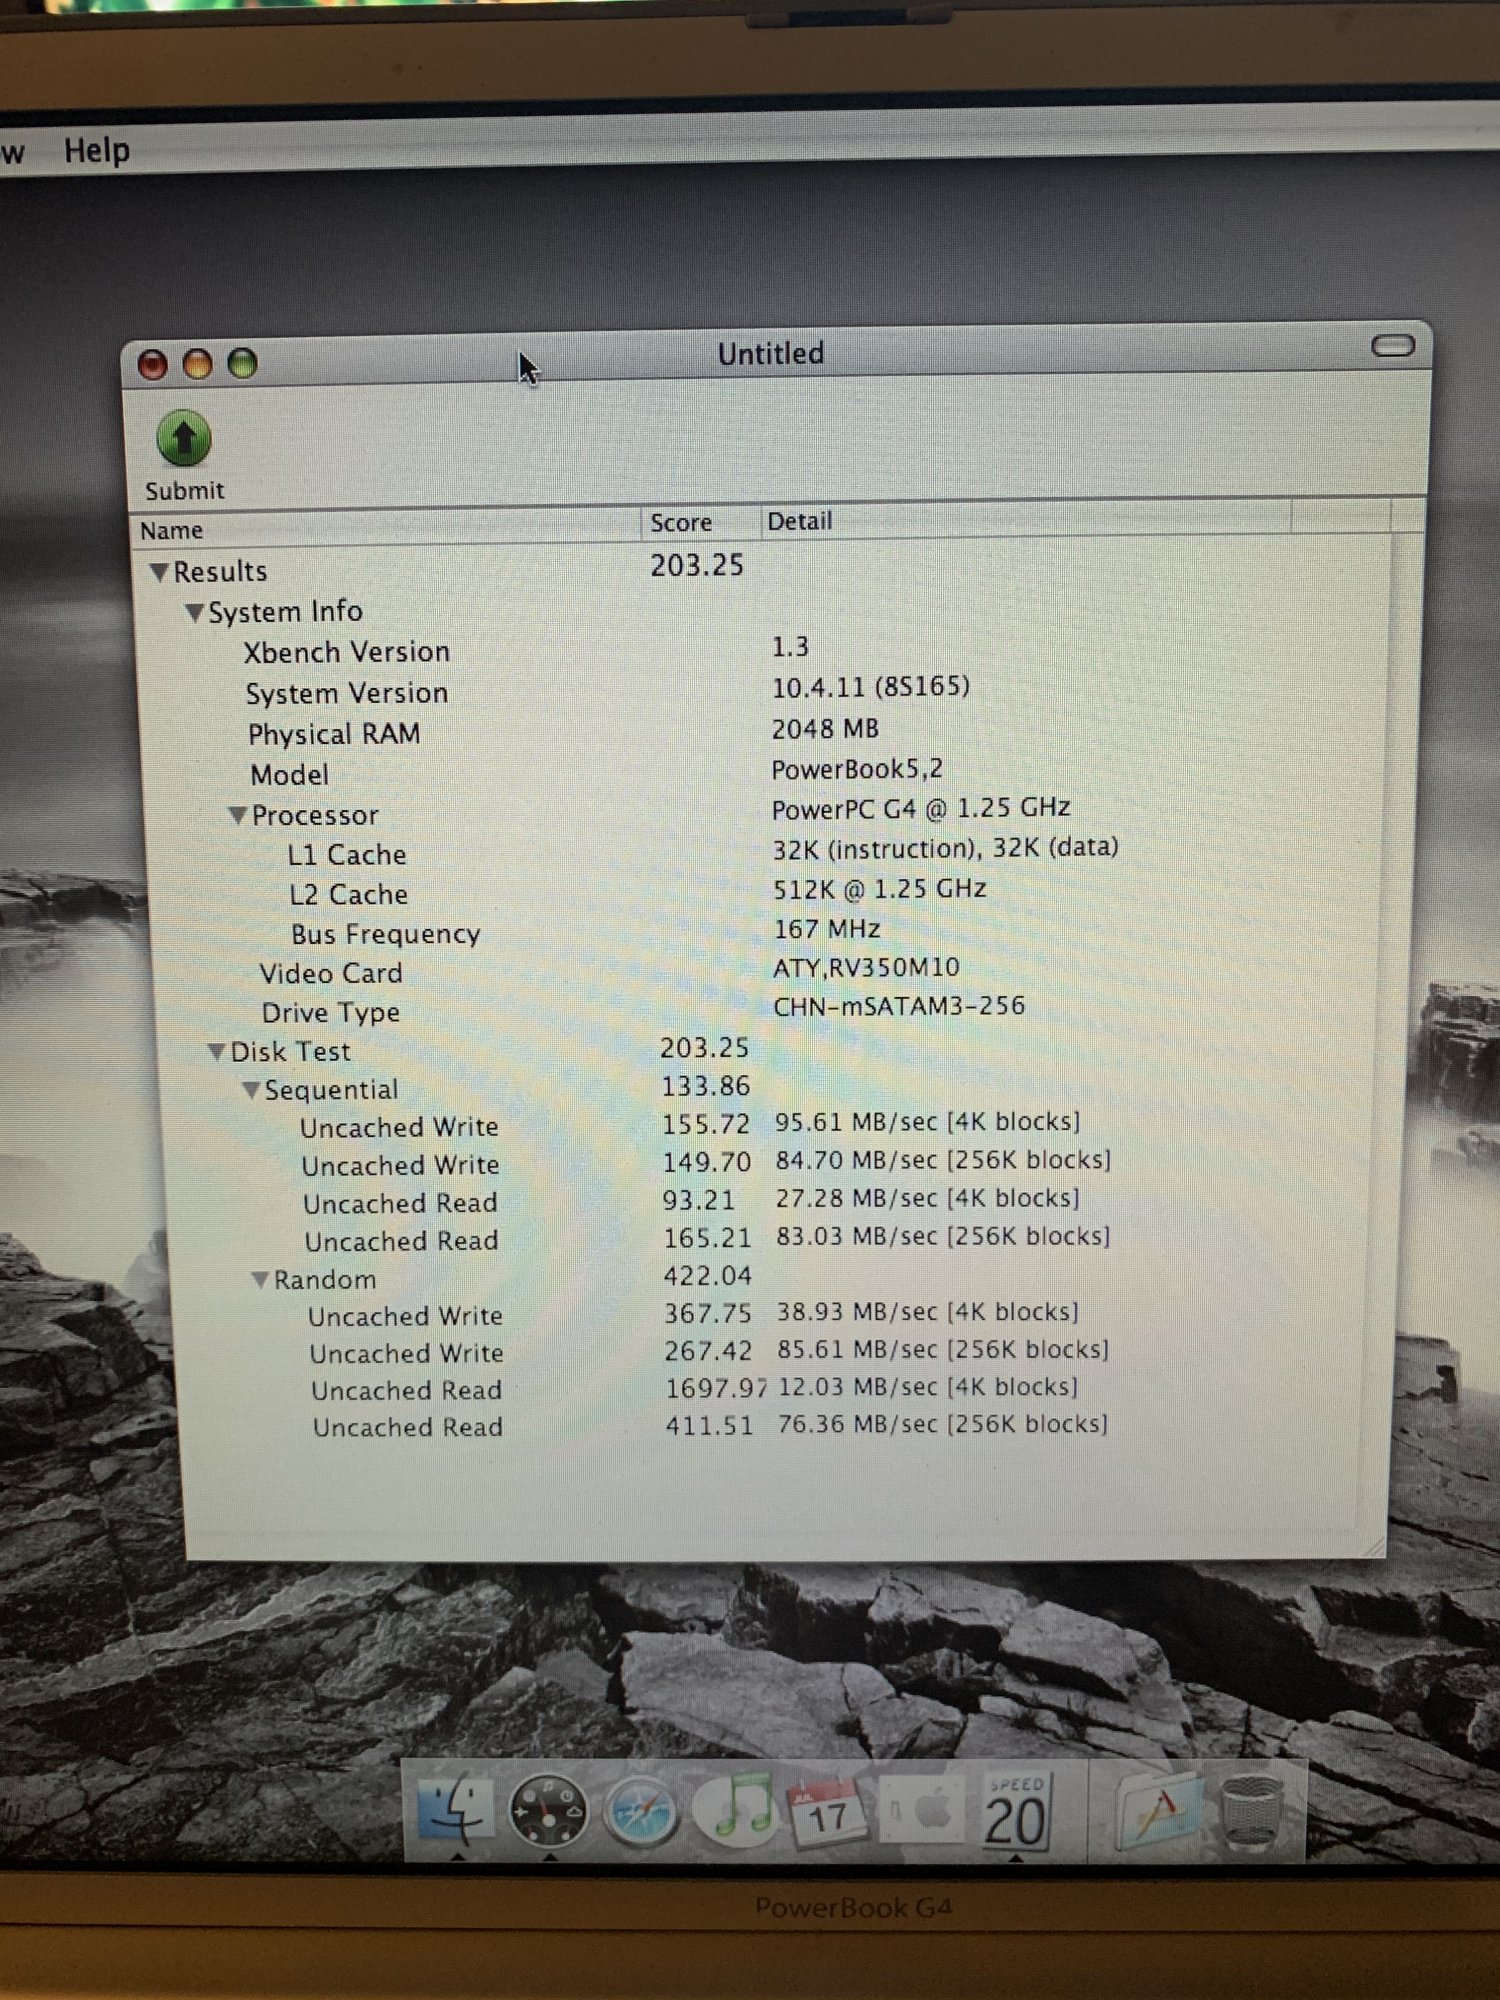This screenshot has width=1500, height=2000.
Task: Click the detail value 10.4.11 (8S165)
Action: tap(870, 687)
